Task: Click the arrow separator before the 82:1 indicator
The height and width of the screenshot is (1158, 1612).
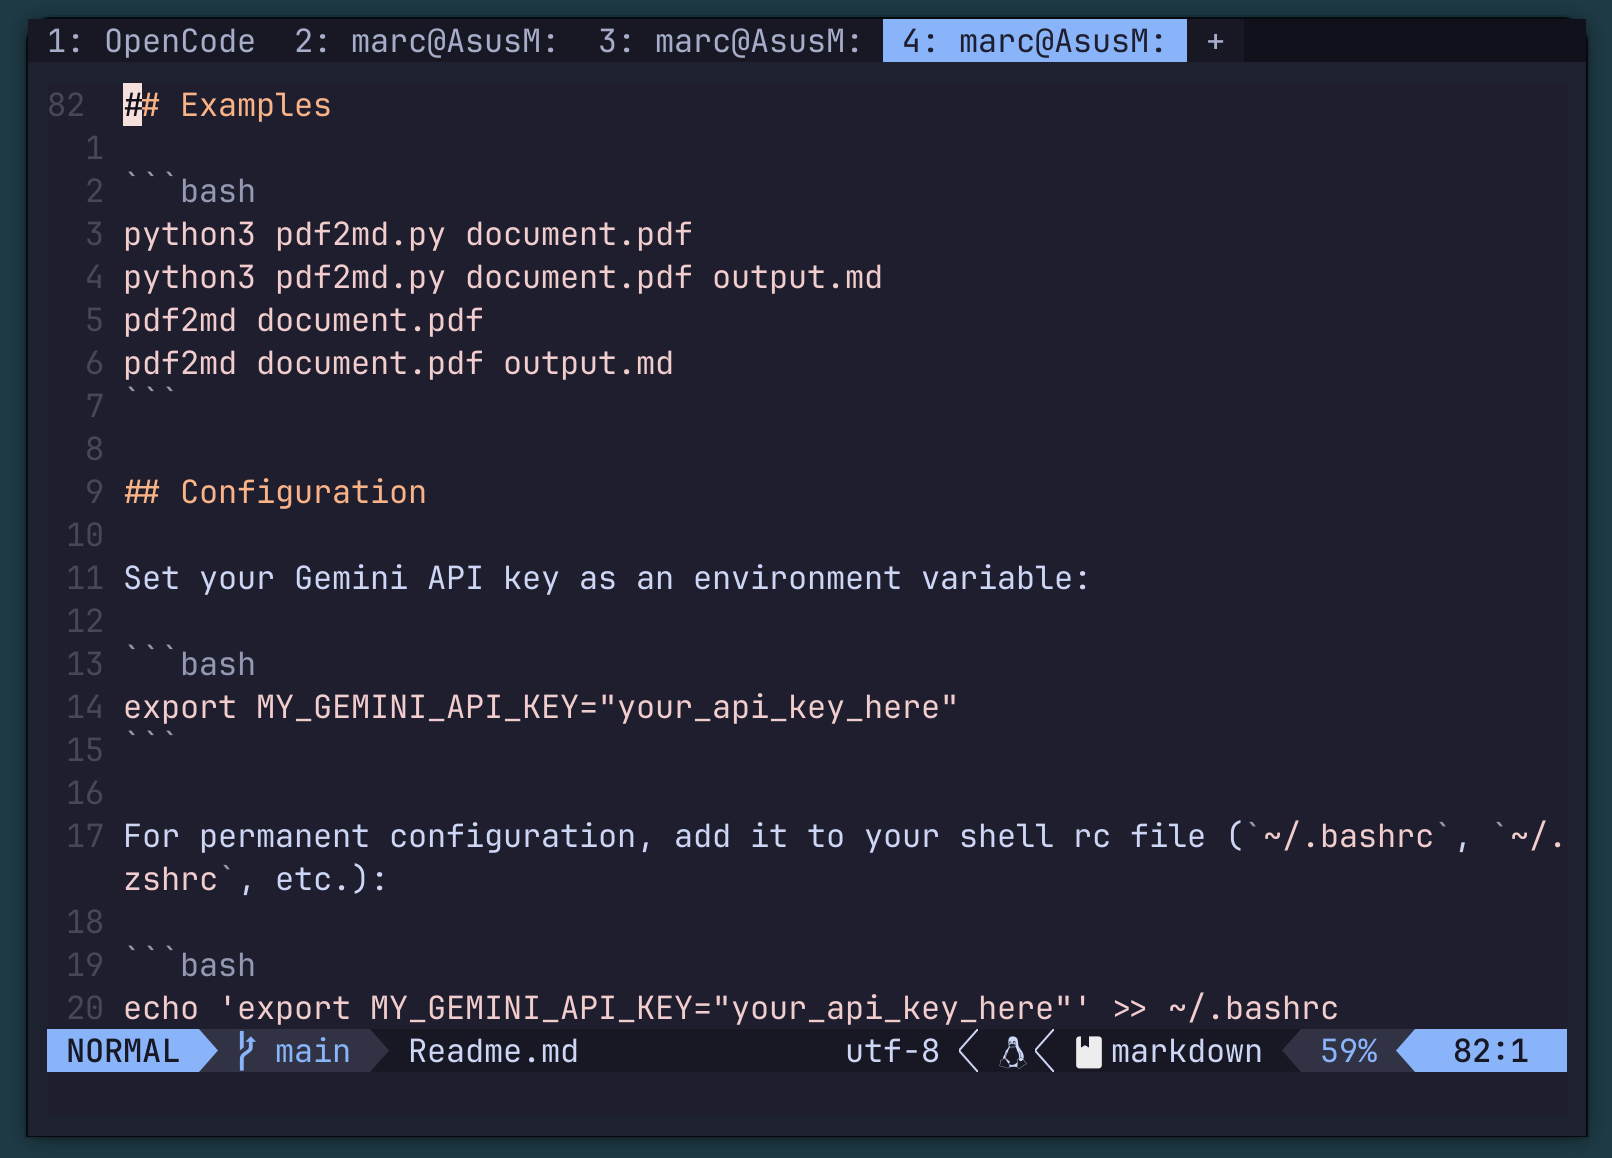Action: [1409, 1051]
